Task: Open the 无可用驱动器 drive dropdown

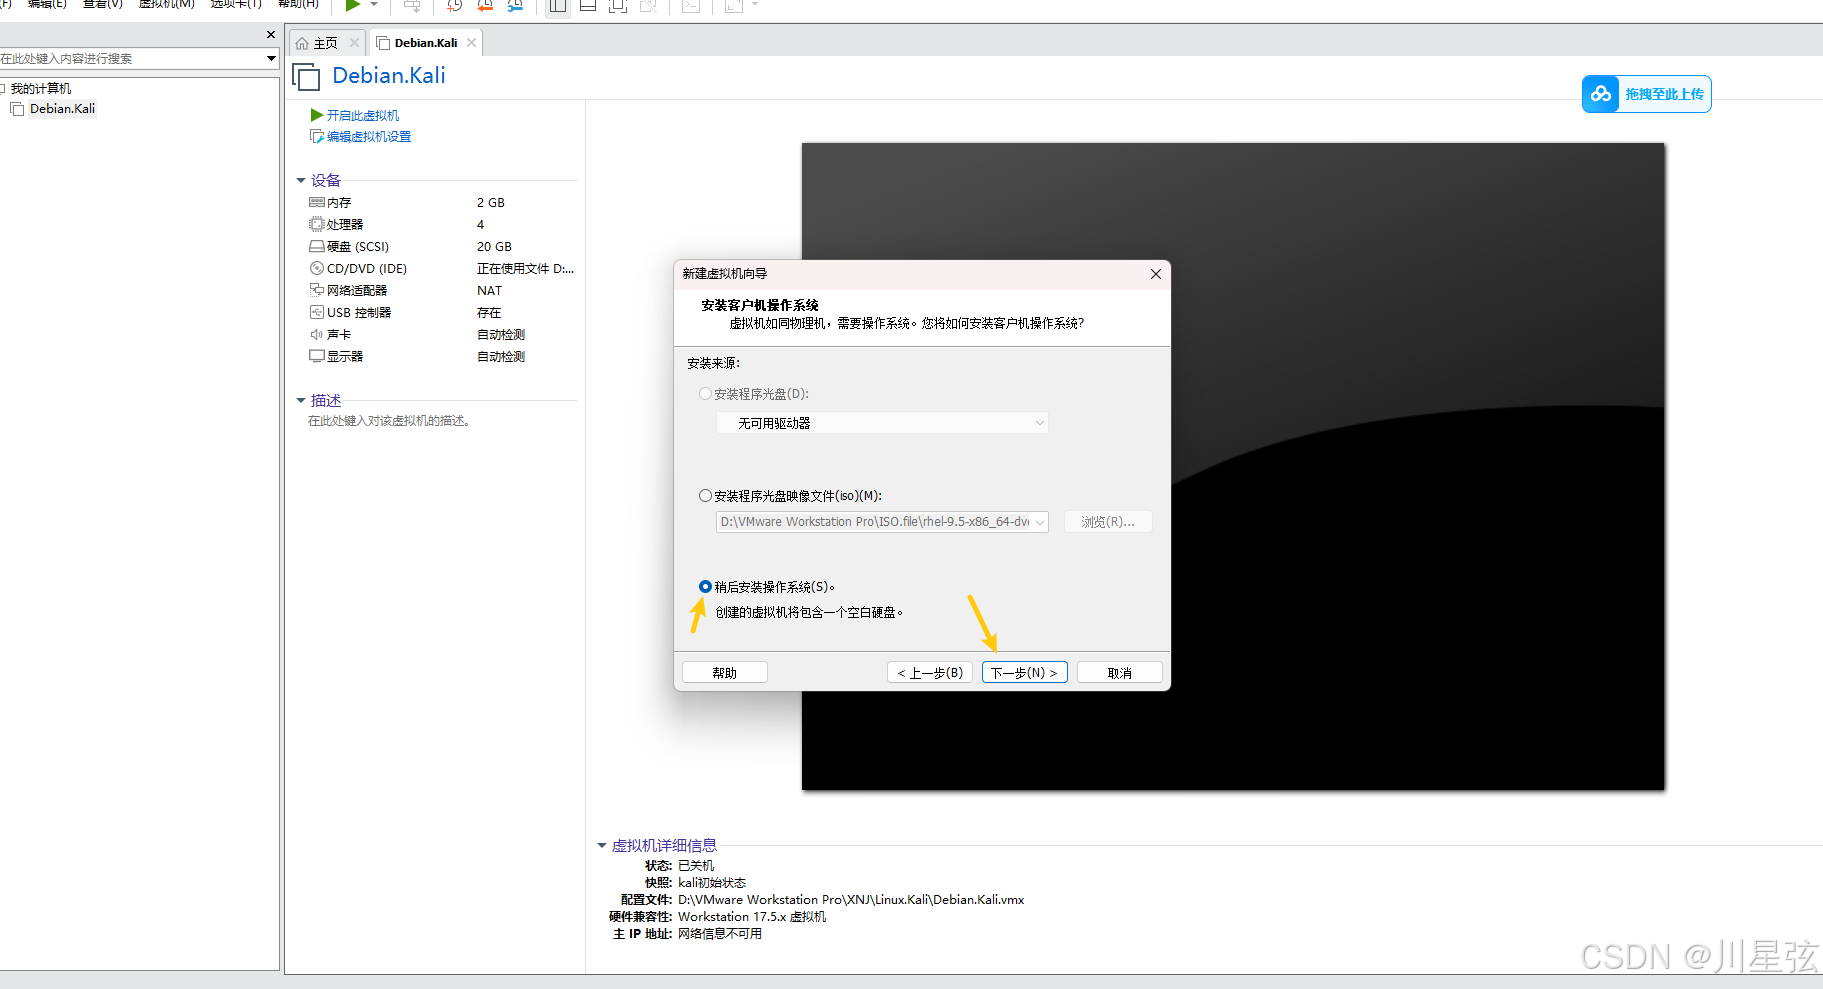Action: click(882, 423)
